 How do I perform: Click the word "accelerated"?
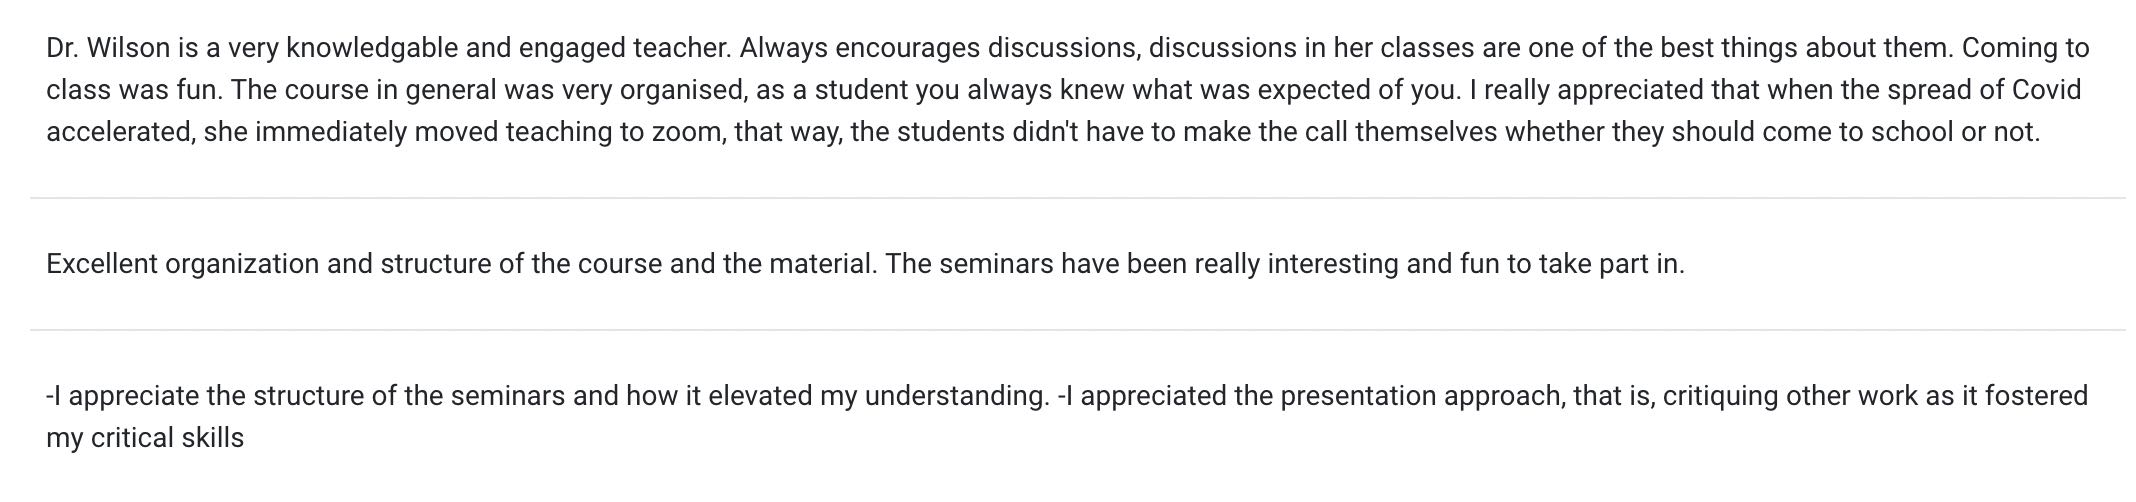(x=118, y=132)
